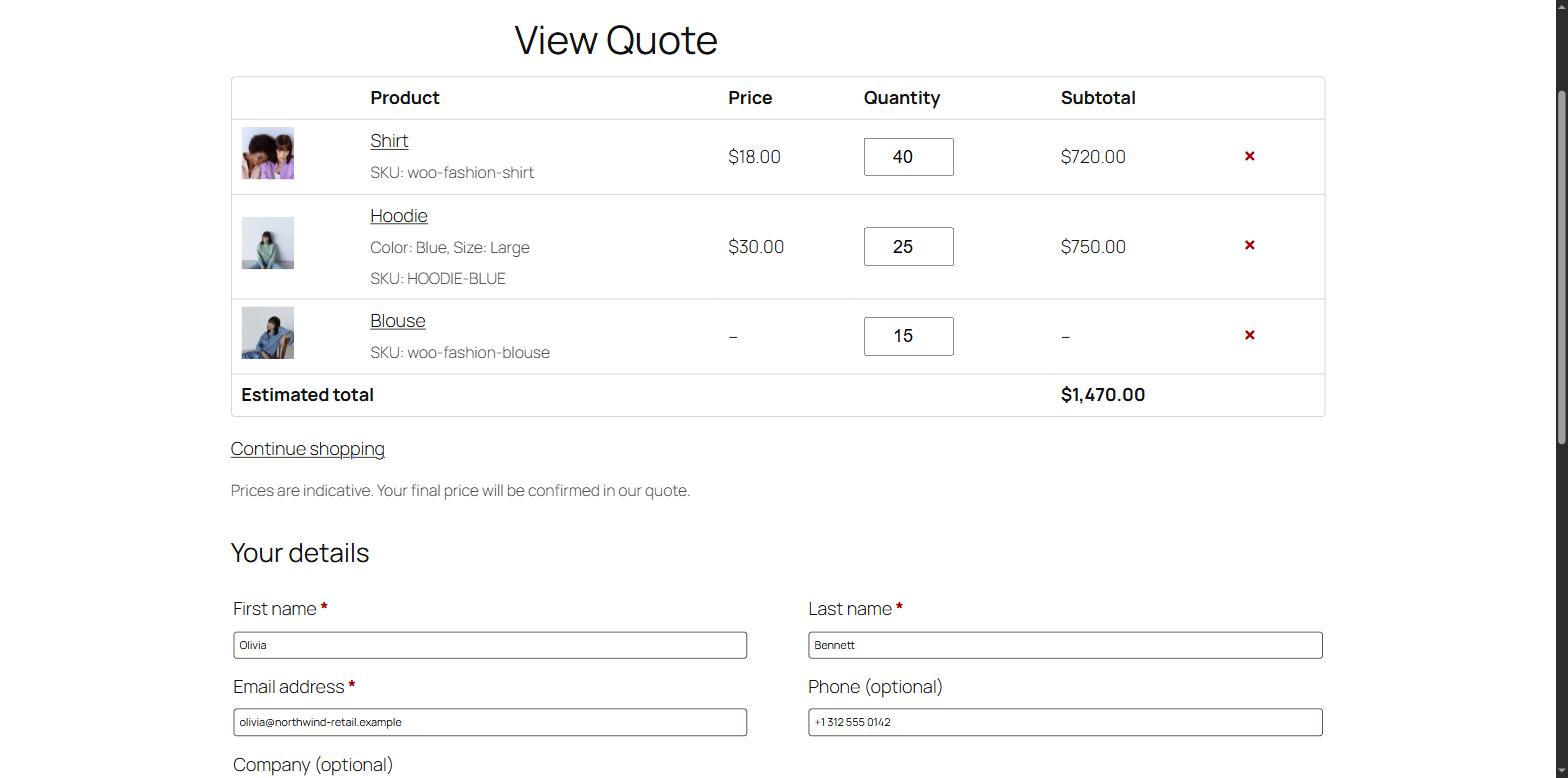Focus the Email address field
The height and width of the screenshot is (778, 1568).
tap(490, 722)
